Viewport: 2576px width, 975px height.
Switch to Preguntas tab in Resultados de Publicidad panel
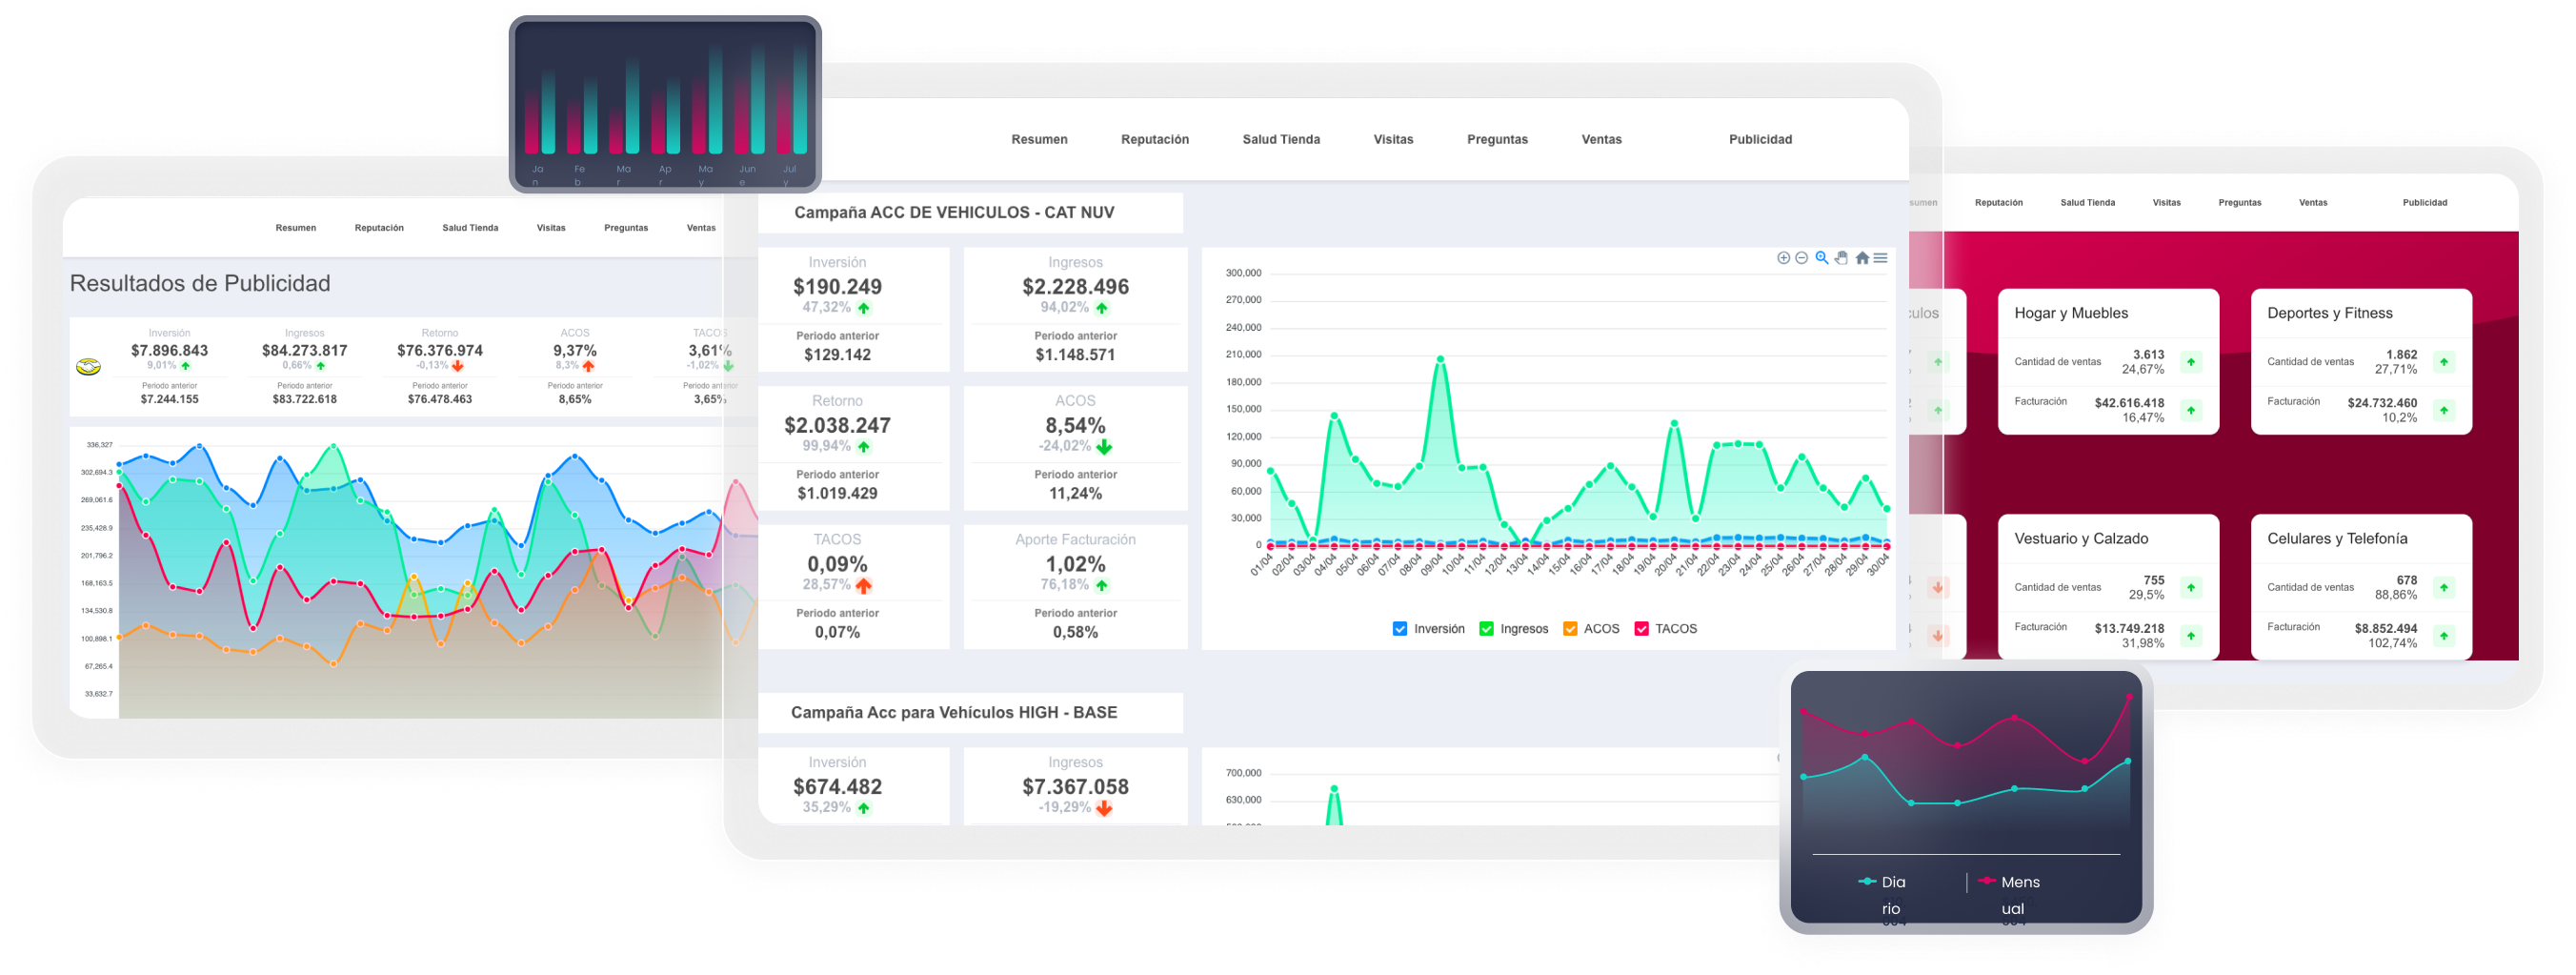pos(626,228)
